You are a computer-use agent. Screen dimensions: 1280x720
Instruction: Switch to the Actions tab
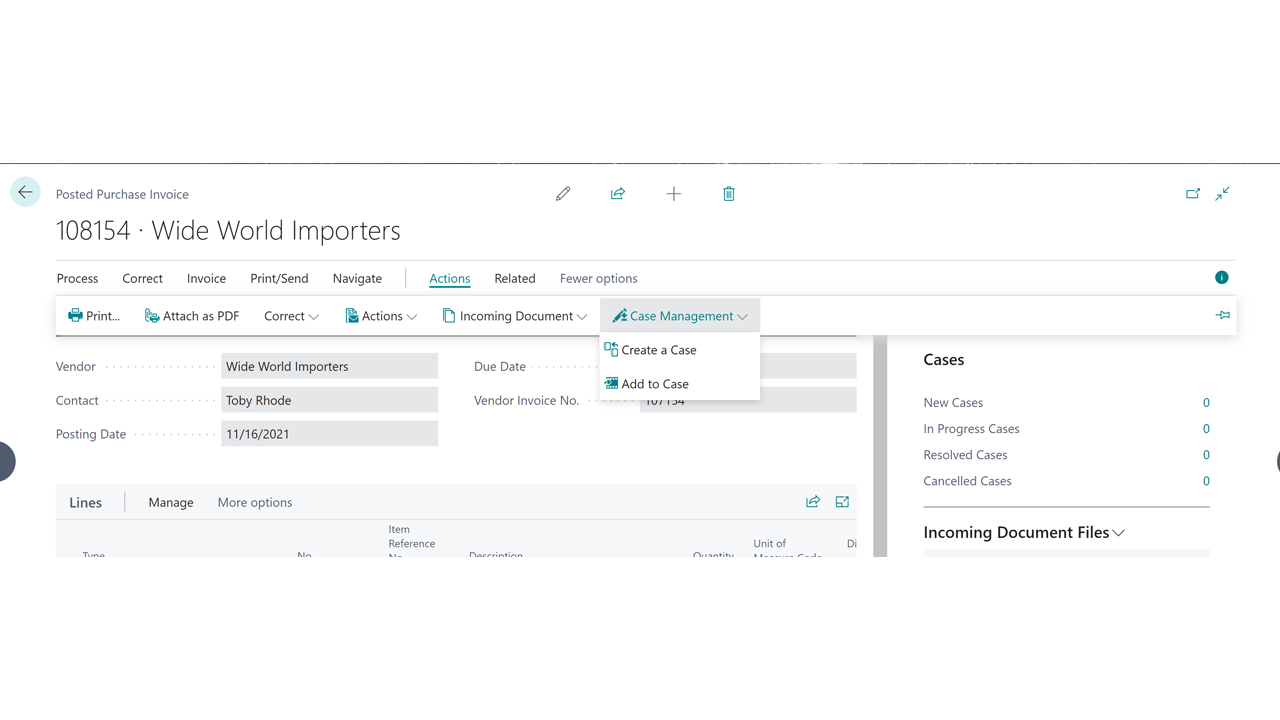coord(450,279)
